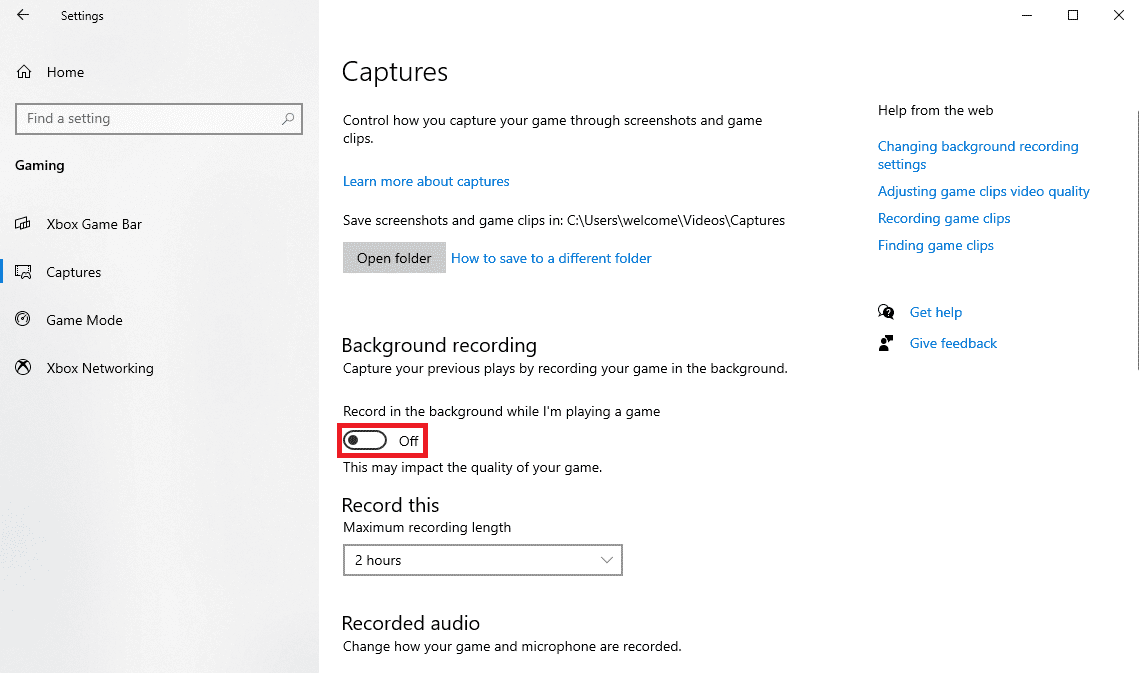Click Find a setting search box
Screen dimensions: 1139x673
[150, 118]
